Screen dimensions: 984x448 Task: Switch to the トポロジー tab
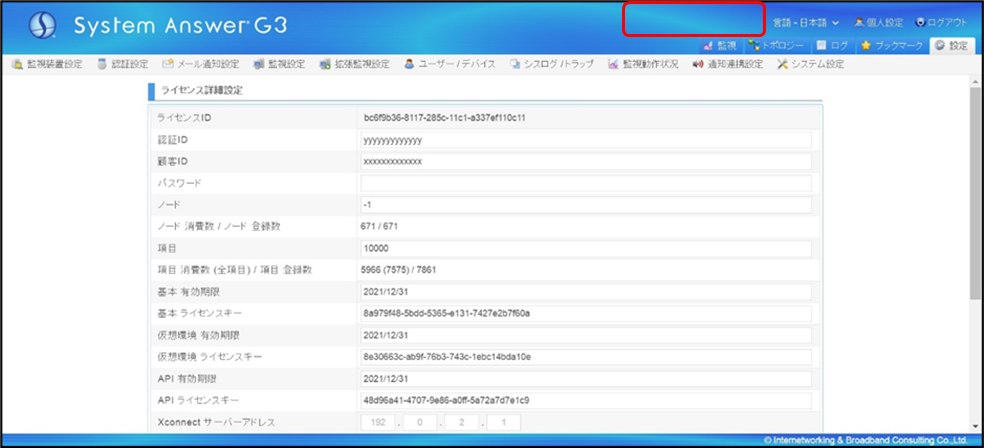777,45
